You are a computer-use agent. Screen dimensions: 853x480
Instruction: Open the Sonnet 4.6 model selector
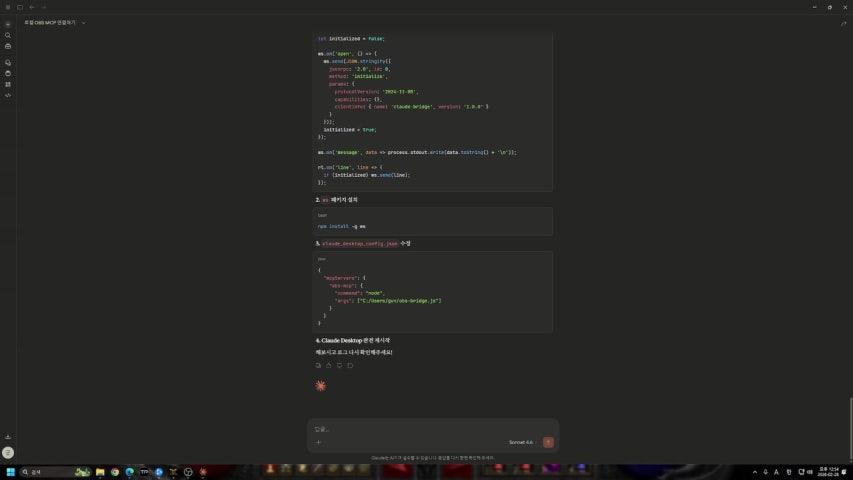coord(522,442)
